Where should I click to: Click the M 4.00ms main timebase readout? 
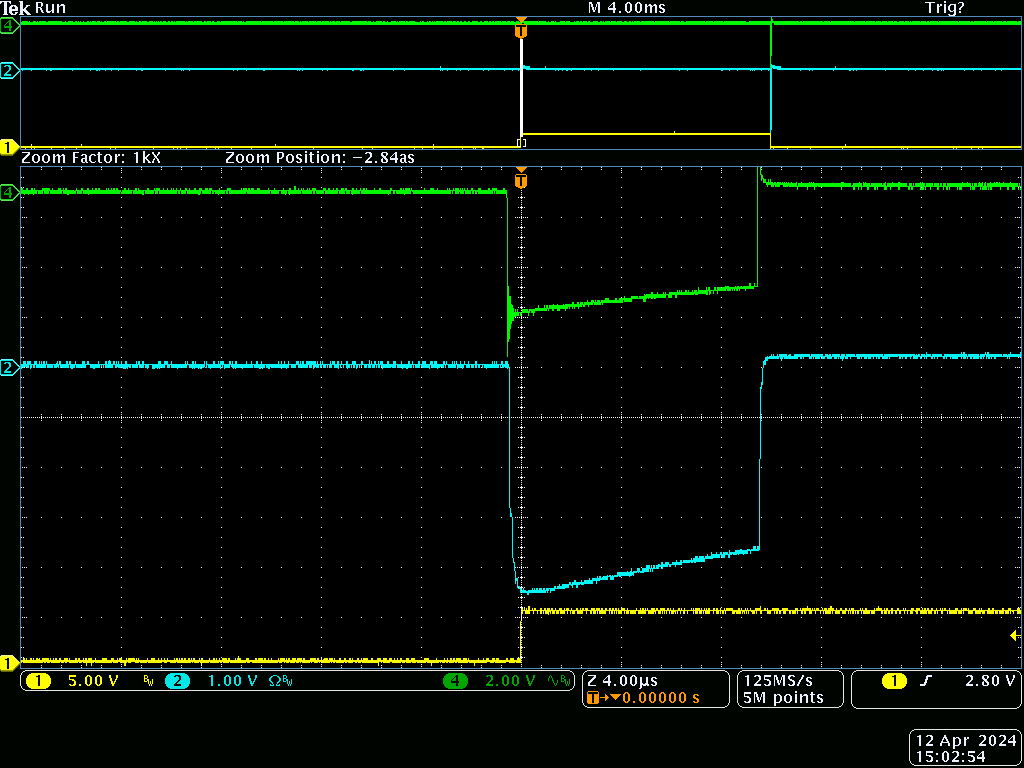coord(626,8)
